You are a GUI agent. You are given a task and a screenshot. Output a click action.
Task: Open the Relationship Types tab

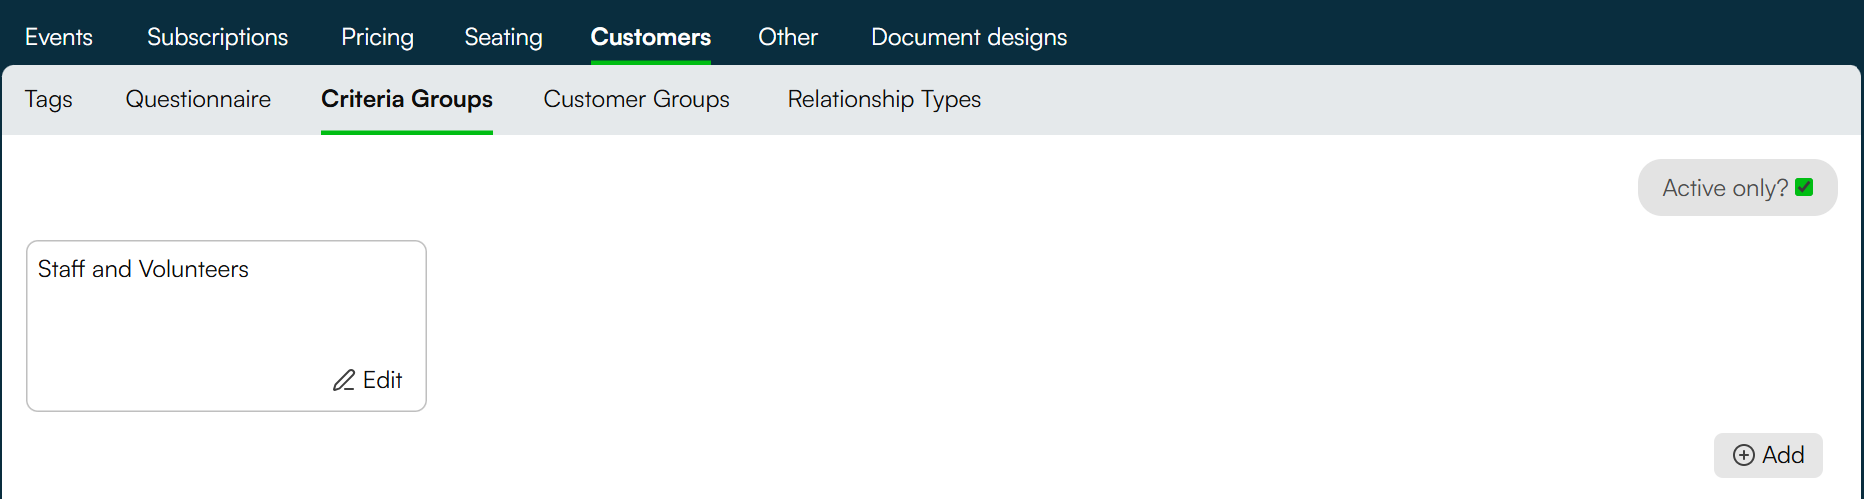point(884,99)
